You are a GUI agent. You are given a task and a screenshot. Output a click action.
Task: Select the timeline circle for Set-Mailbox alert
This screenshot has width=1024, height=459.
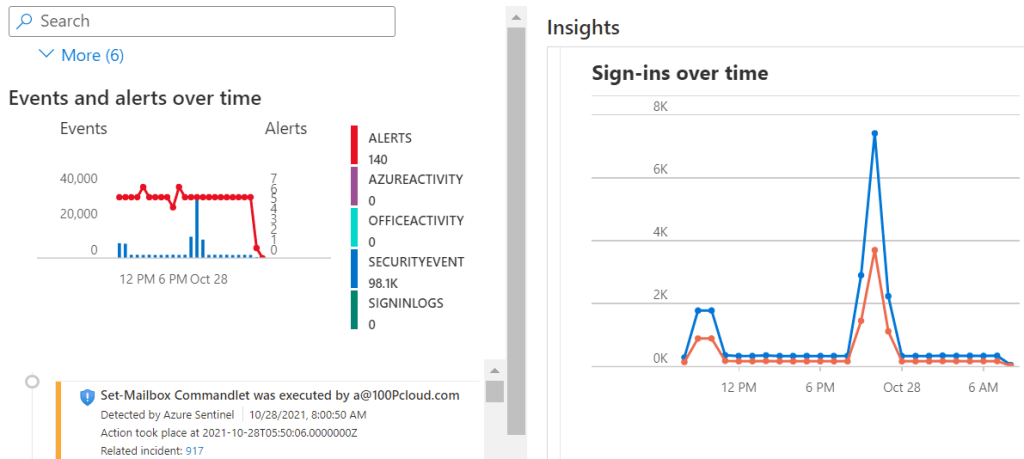click(x=33, y=381)
